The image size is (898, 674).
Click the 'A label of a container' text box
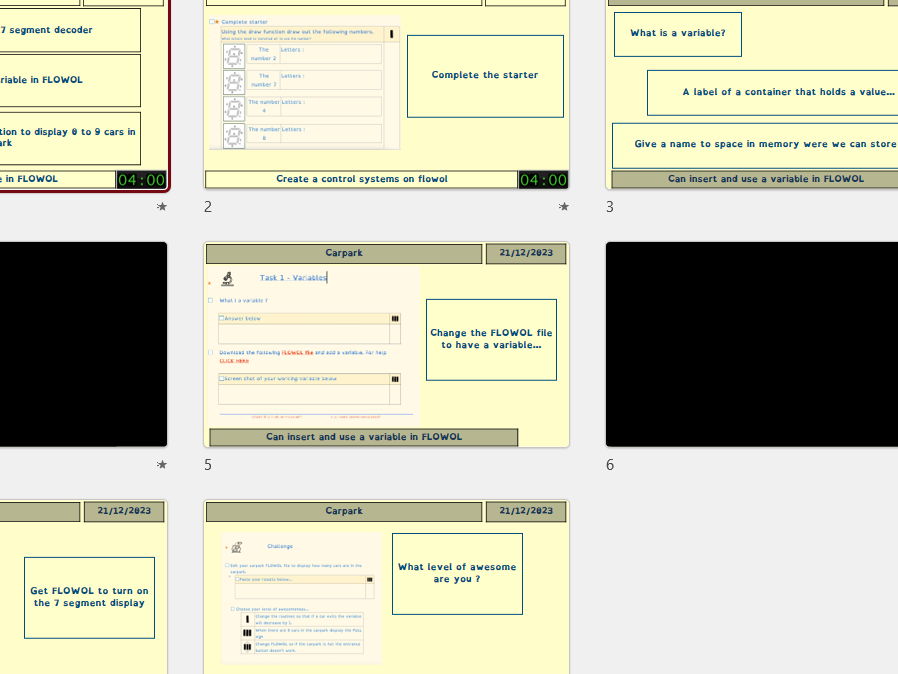coord(772,92)
